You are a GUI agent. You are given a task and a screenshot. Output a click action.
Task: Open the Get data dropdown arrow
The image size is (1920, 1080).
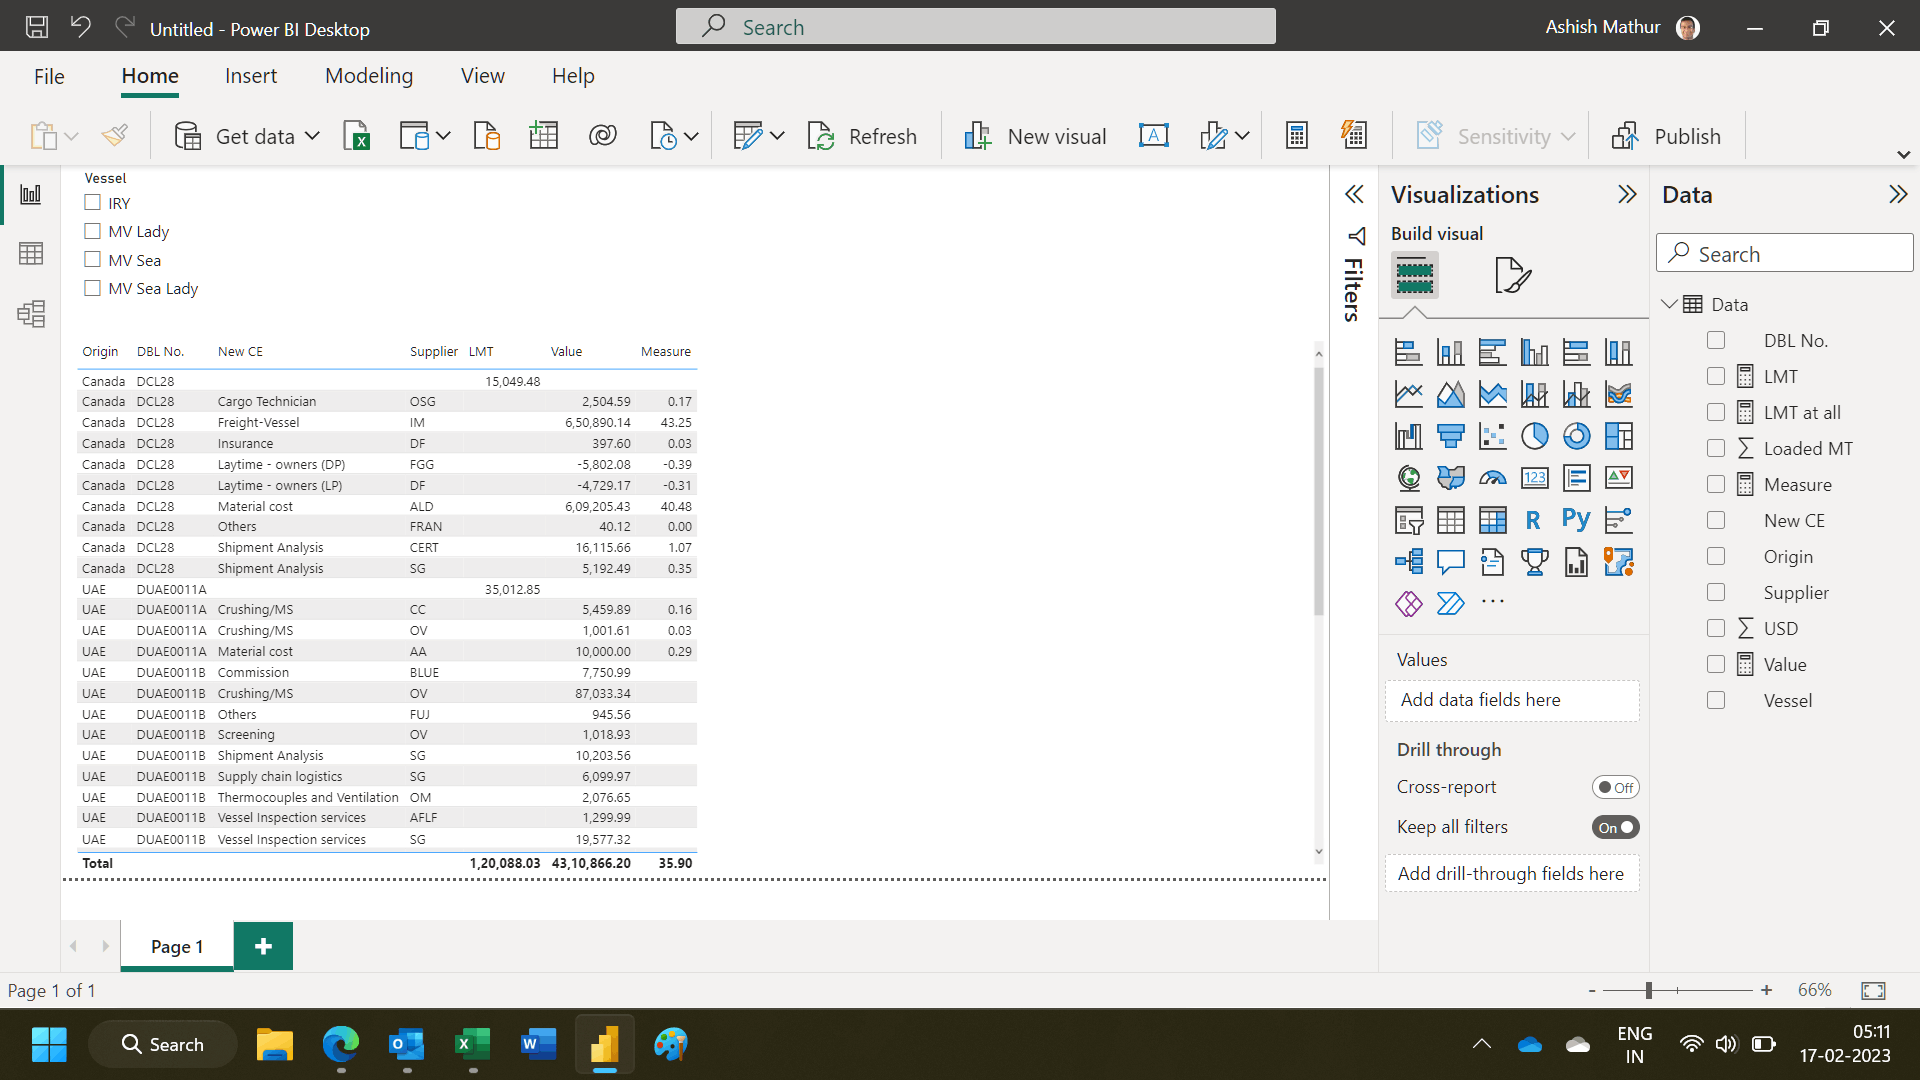coord(312,136)
